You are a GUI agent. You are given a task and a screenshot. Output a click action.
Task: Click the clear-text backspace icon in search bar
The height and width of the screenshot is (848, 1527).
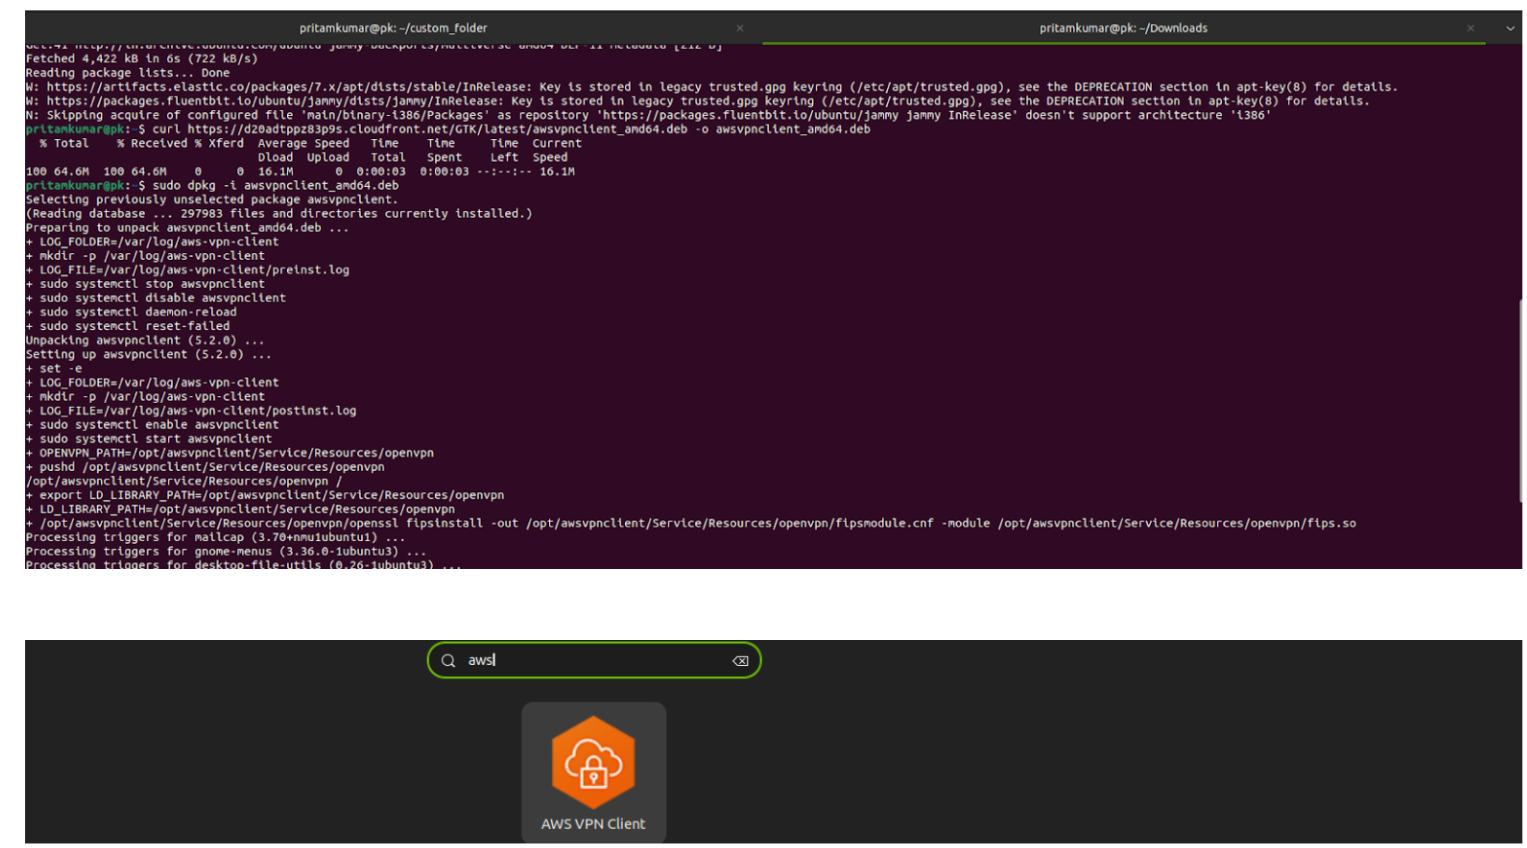740,660
